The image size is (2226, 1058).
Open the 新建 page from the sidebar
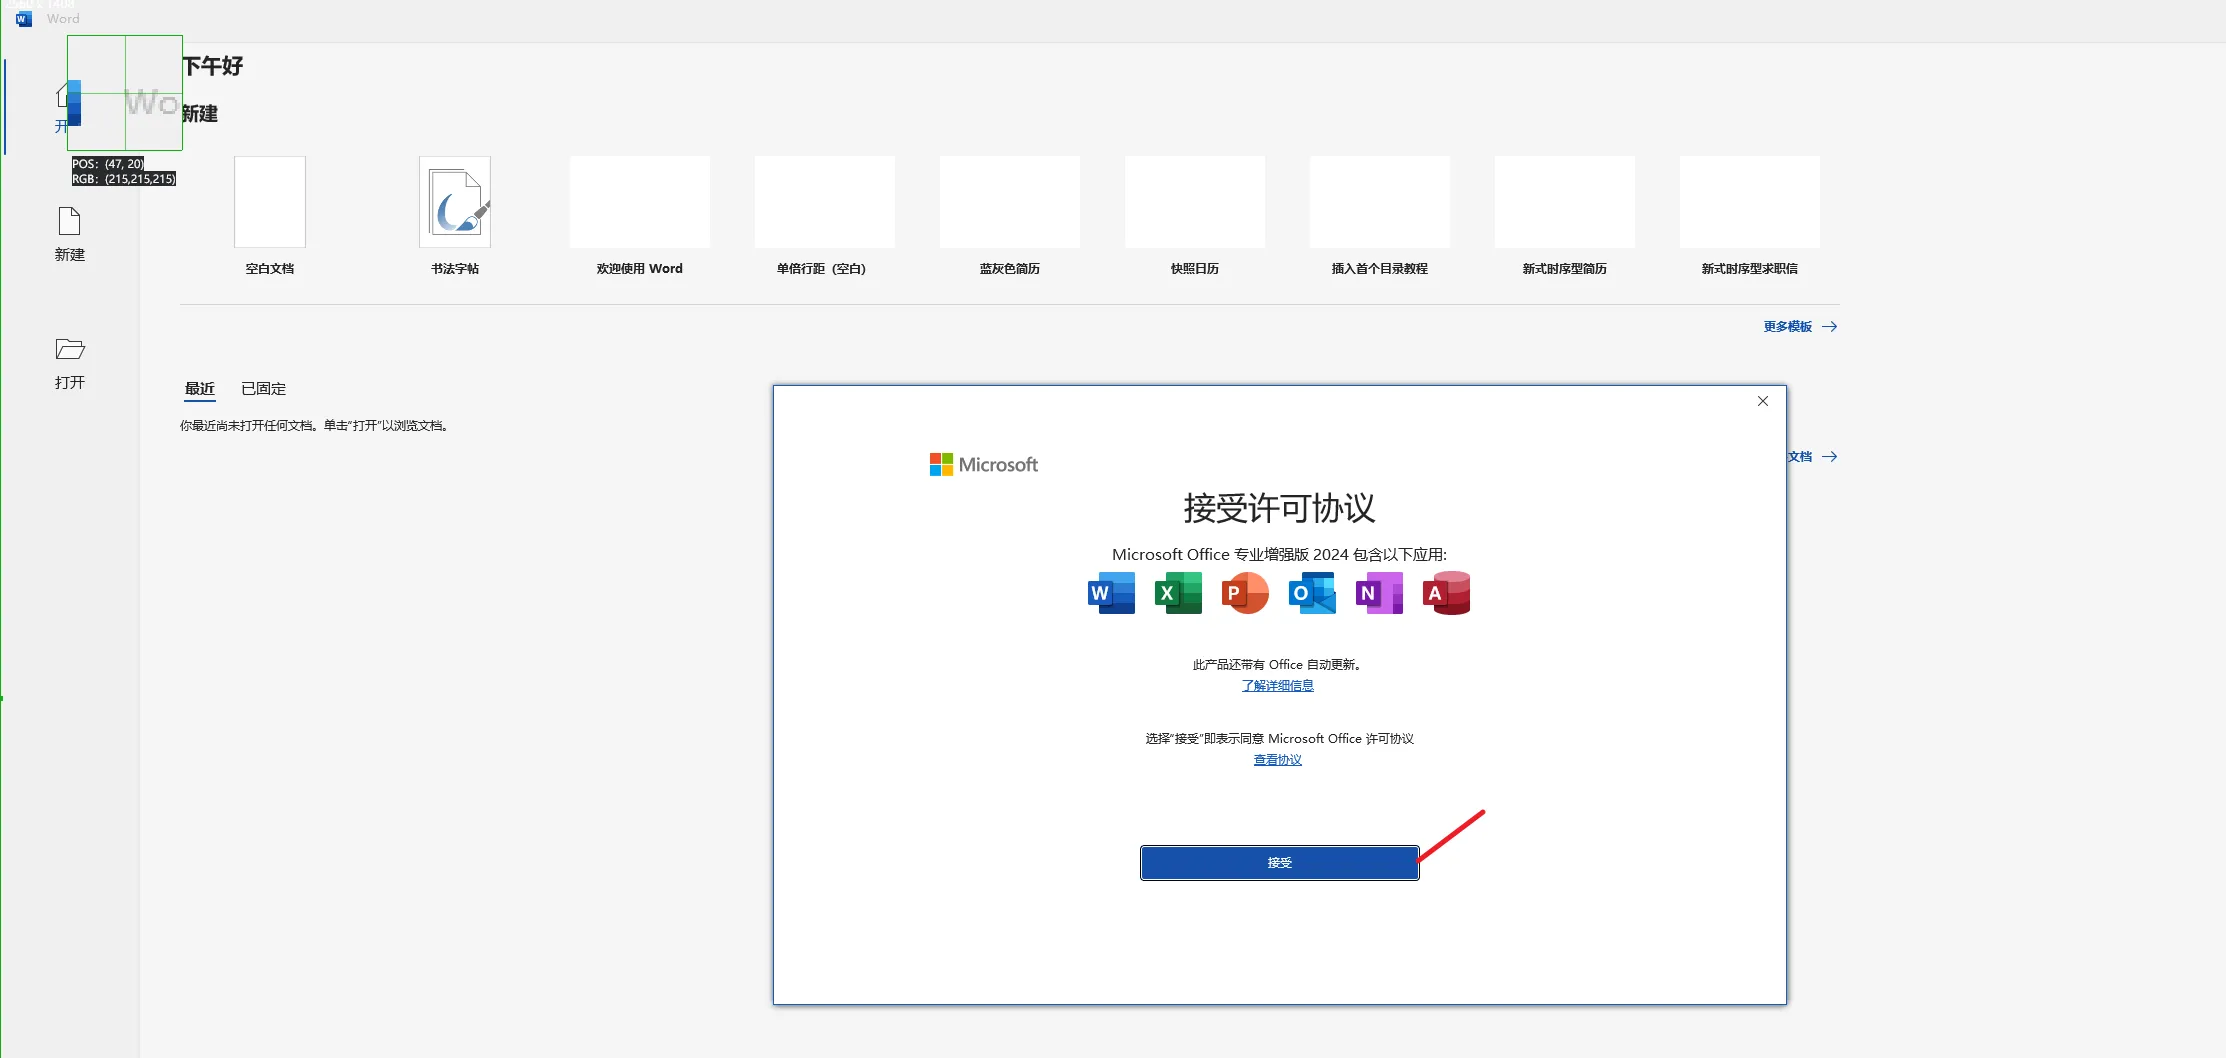(x=70, y=234)
